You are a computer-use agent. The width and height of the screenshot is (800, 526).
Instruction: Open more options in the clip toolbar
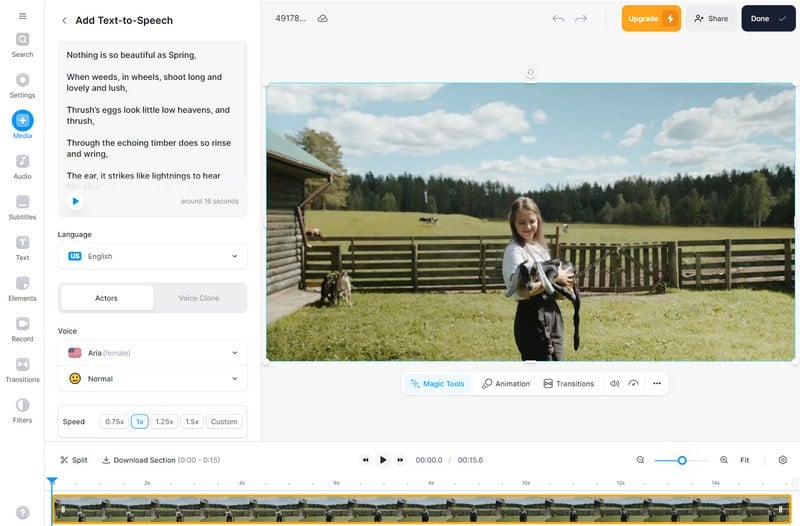pos(657,383)
